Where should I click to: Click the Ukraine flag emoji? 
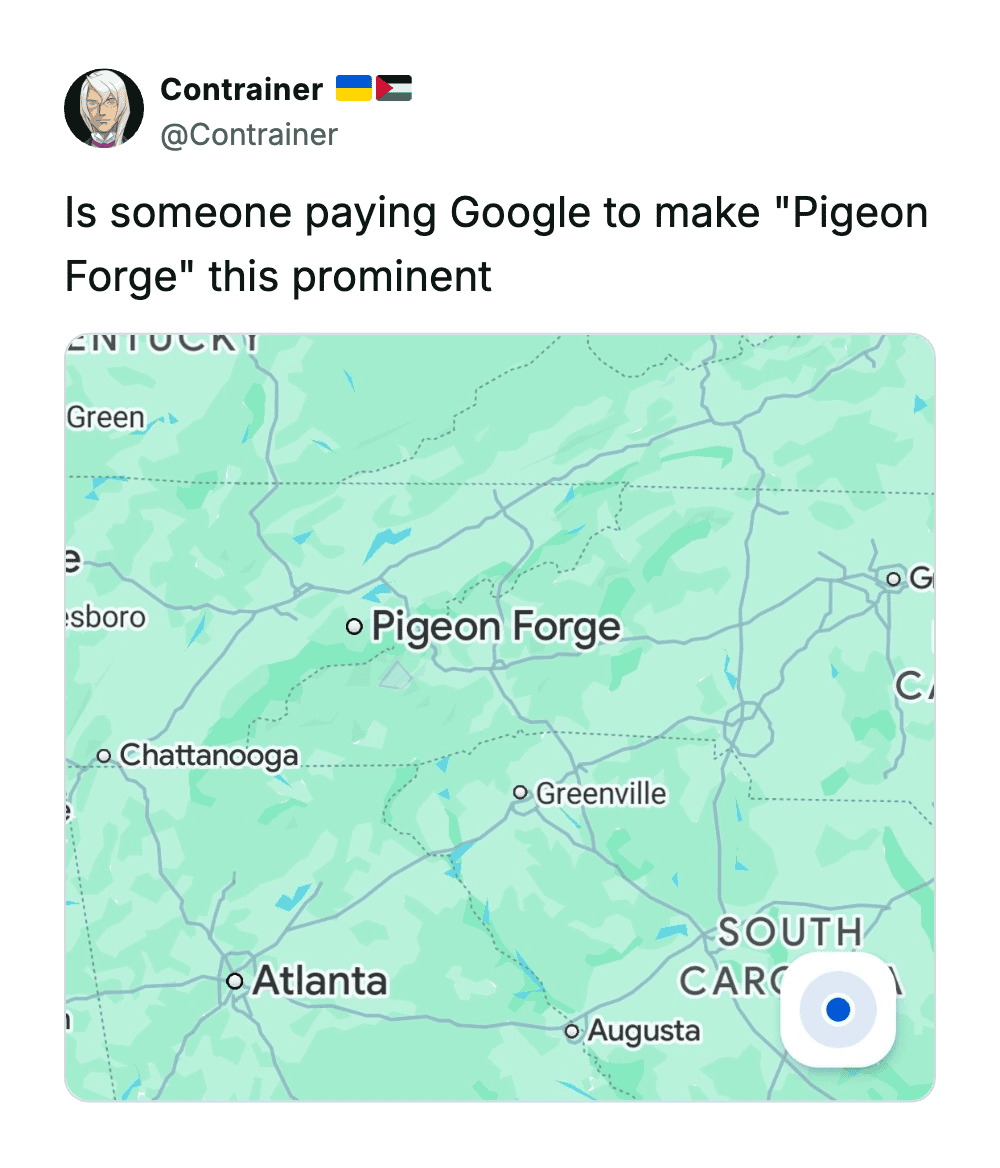pos(353,89)
